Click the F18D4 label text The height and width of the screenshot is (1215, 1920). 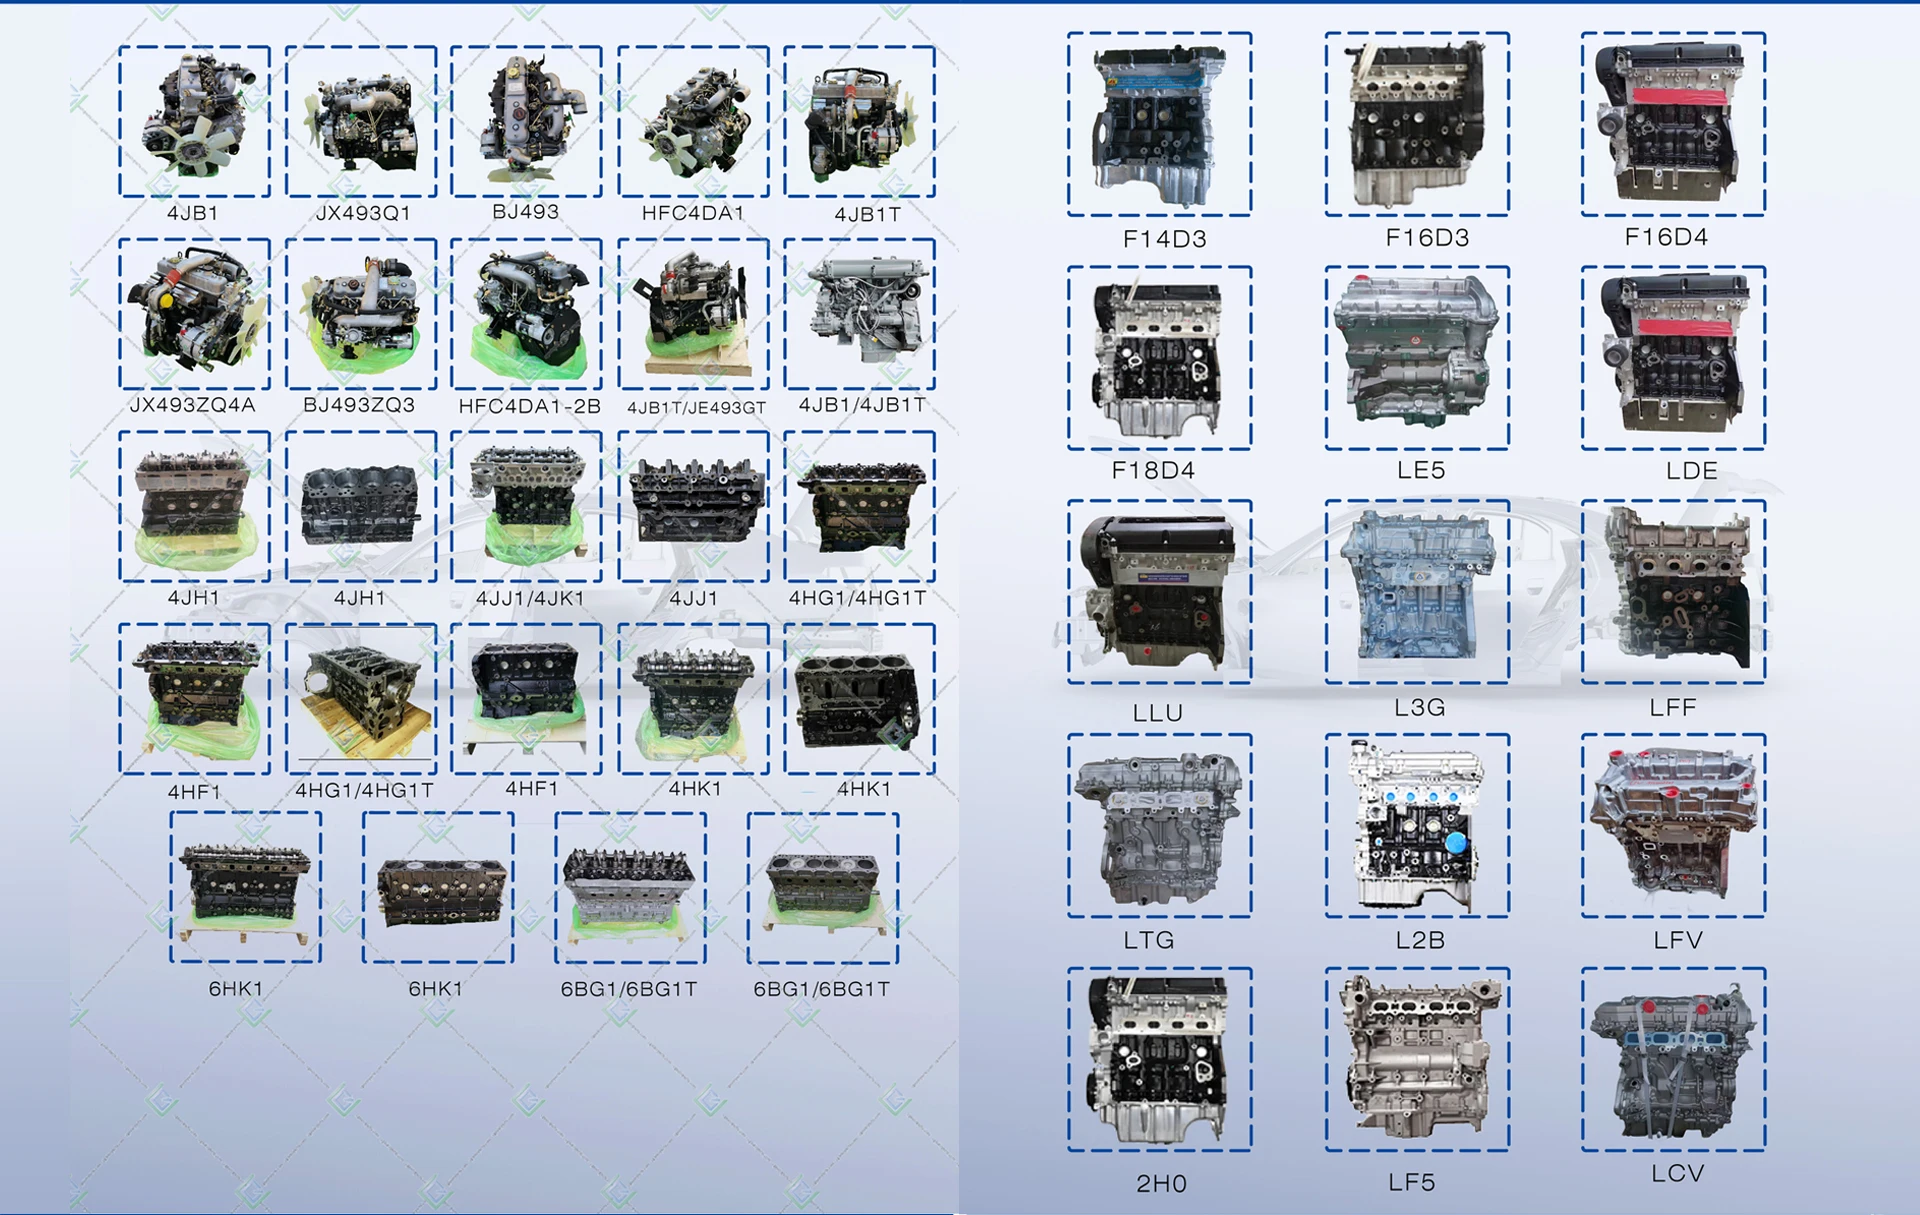tap(1153, 471)
